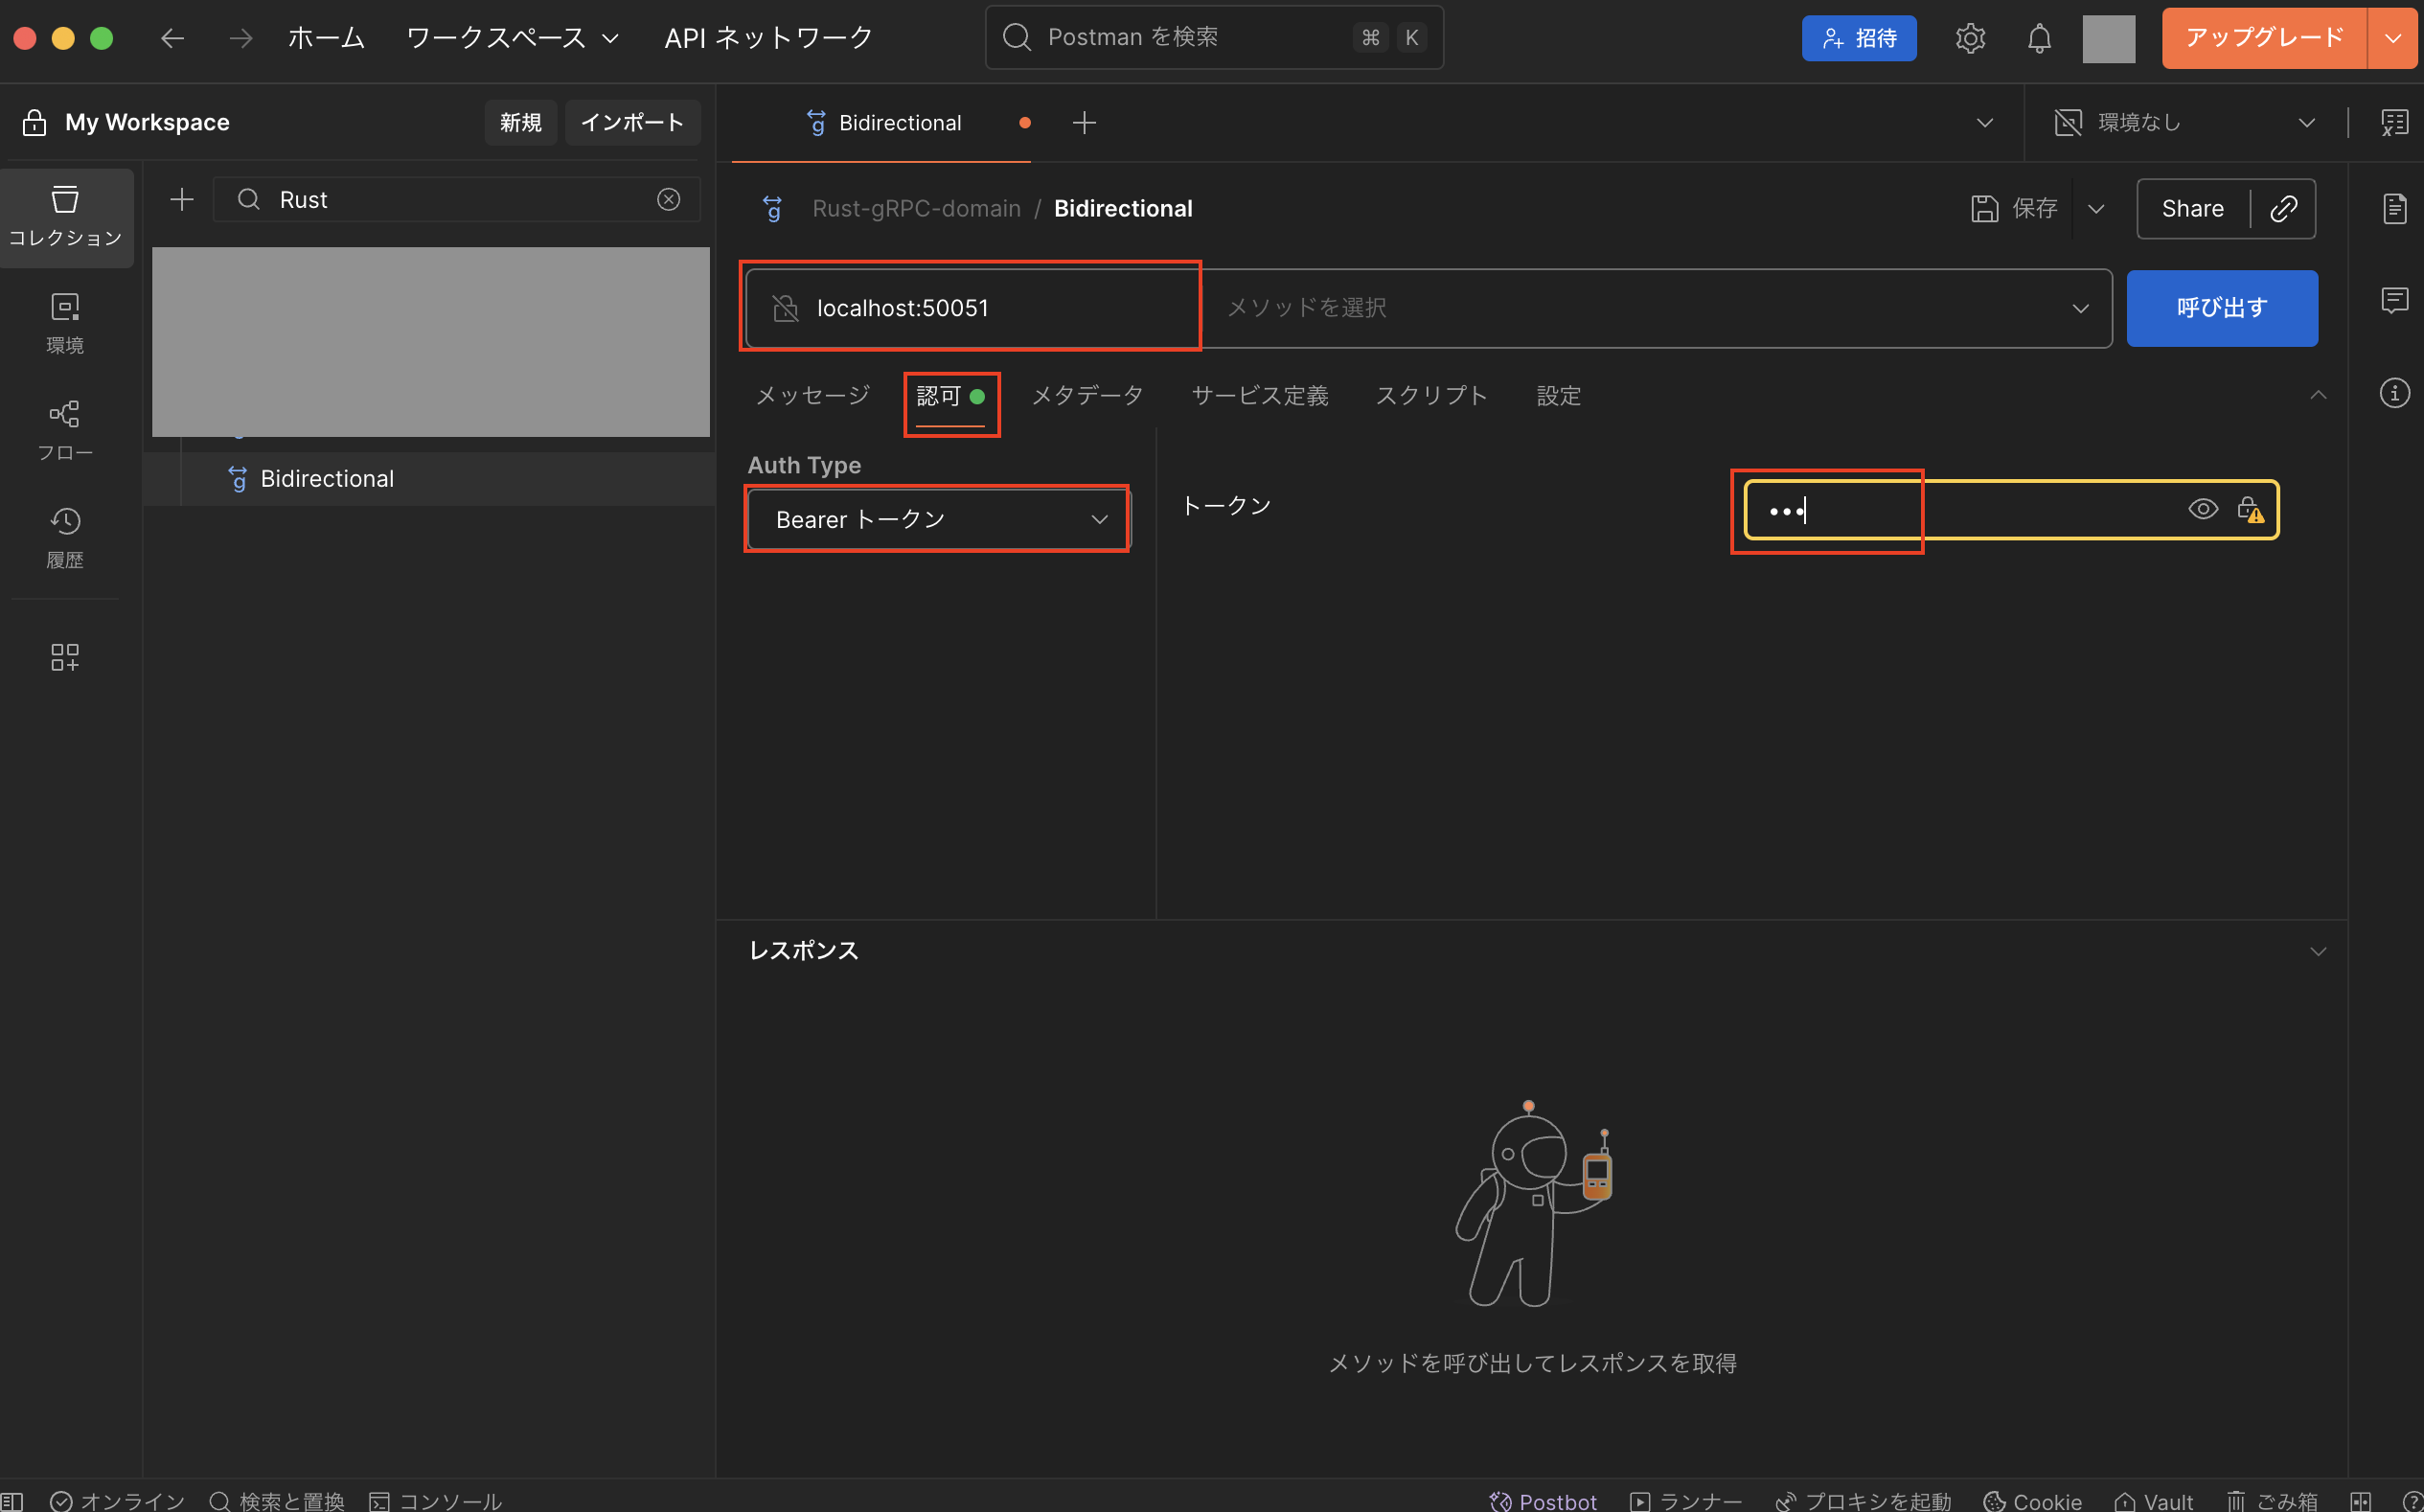This screenshot has width=2424, height=1512.
Task: Switch to the メタデータ tab
Action: click(1087, 395)
